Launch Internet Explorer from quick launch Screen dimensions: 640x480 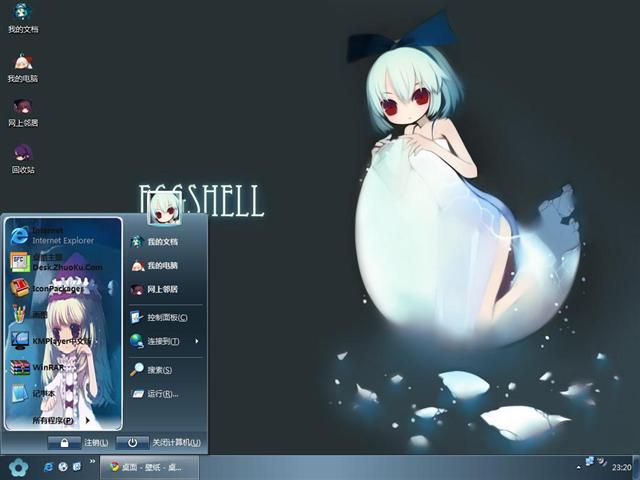48,467
